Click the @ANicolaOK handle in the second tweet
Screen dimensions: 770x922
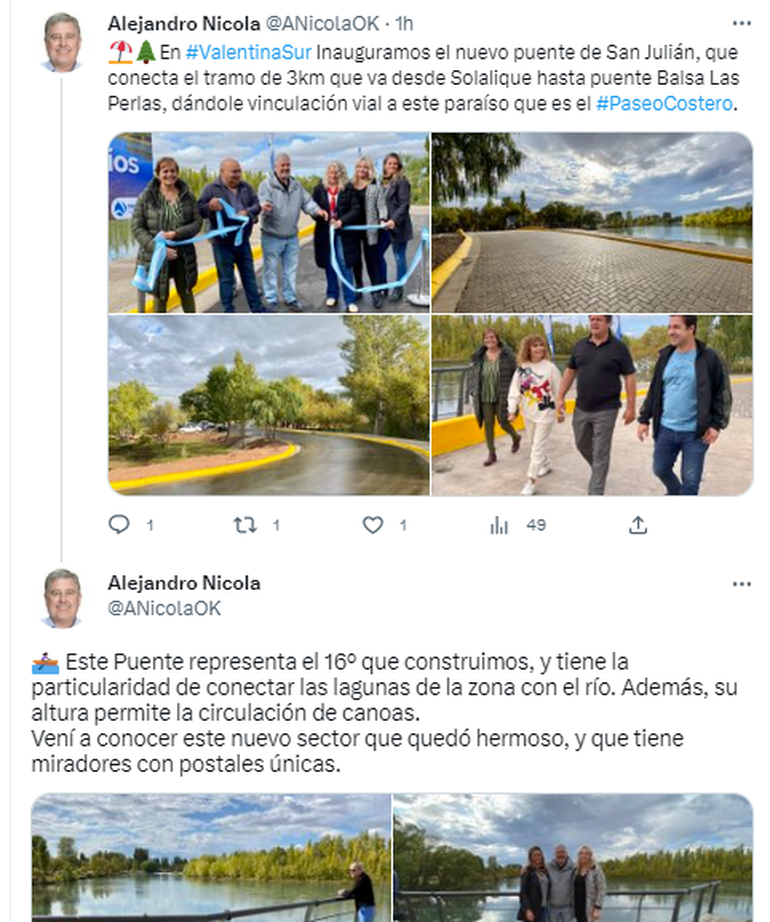164,608
